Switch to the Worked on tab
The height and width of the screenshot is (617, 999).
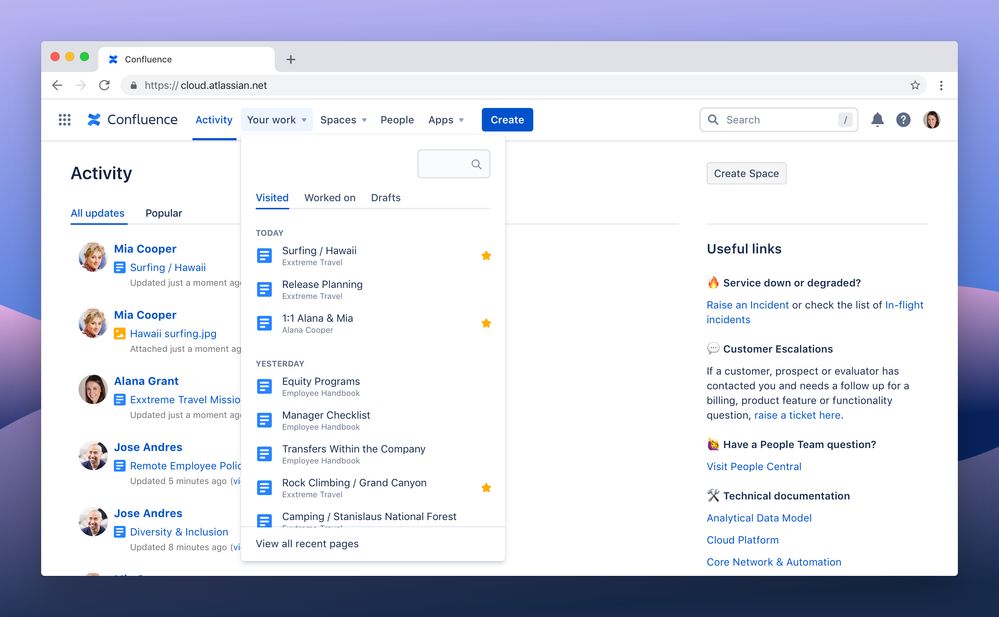tap(330, 198)
